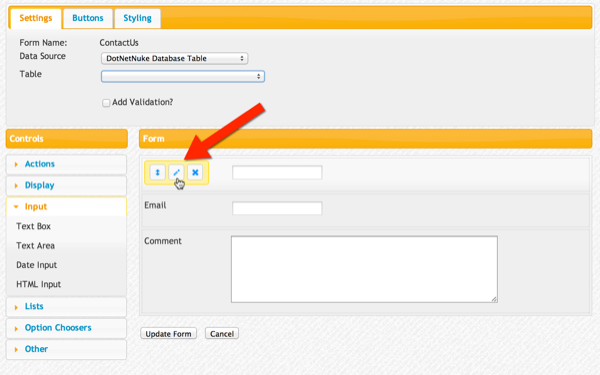Image resolution: width=600 pixels, height=375 pixels.
Task: Select the Date Input control
Action: click(x=36, y=265)
